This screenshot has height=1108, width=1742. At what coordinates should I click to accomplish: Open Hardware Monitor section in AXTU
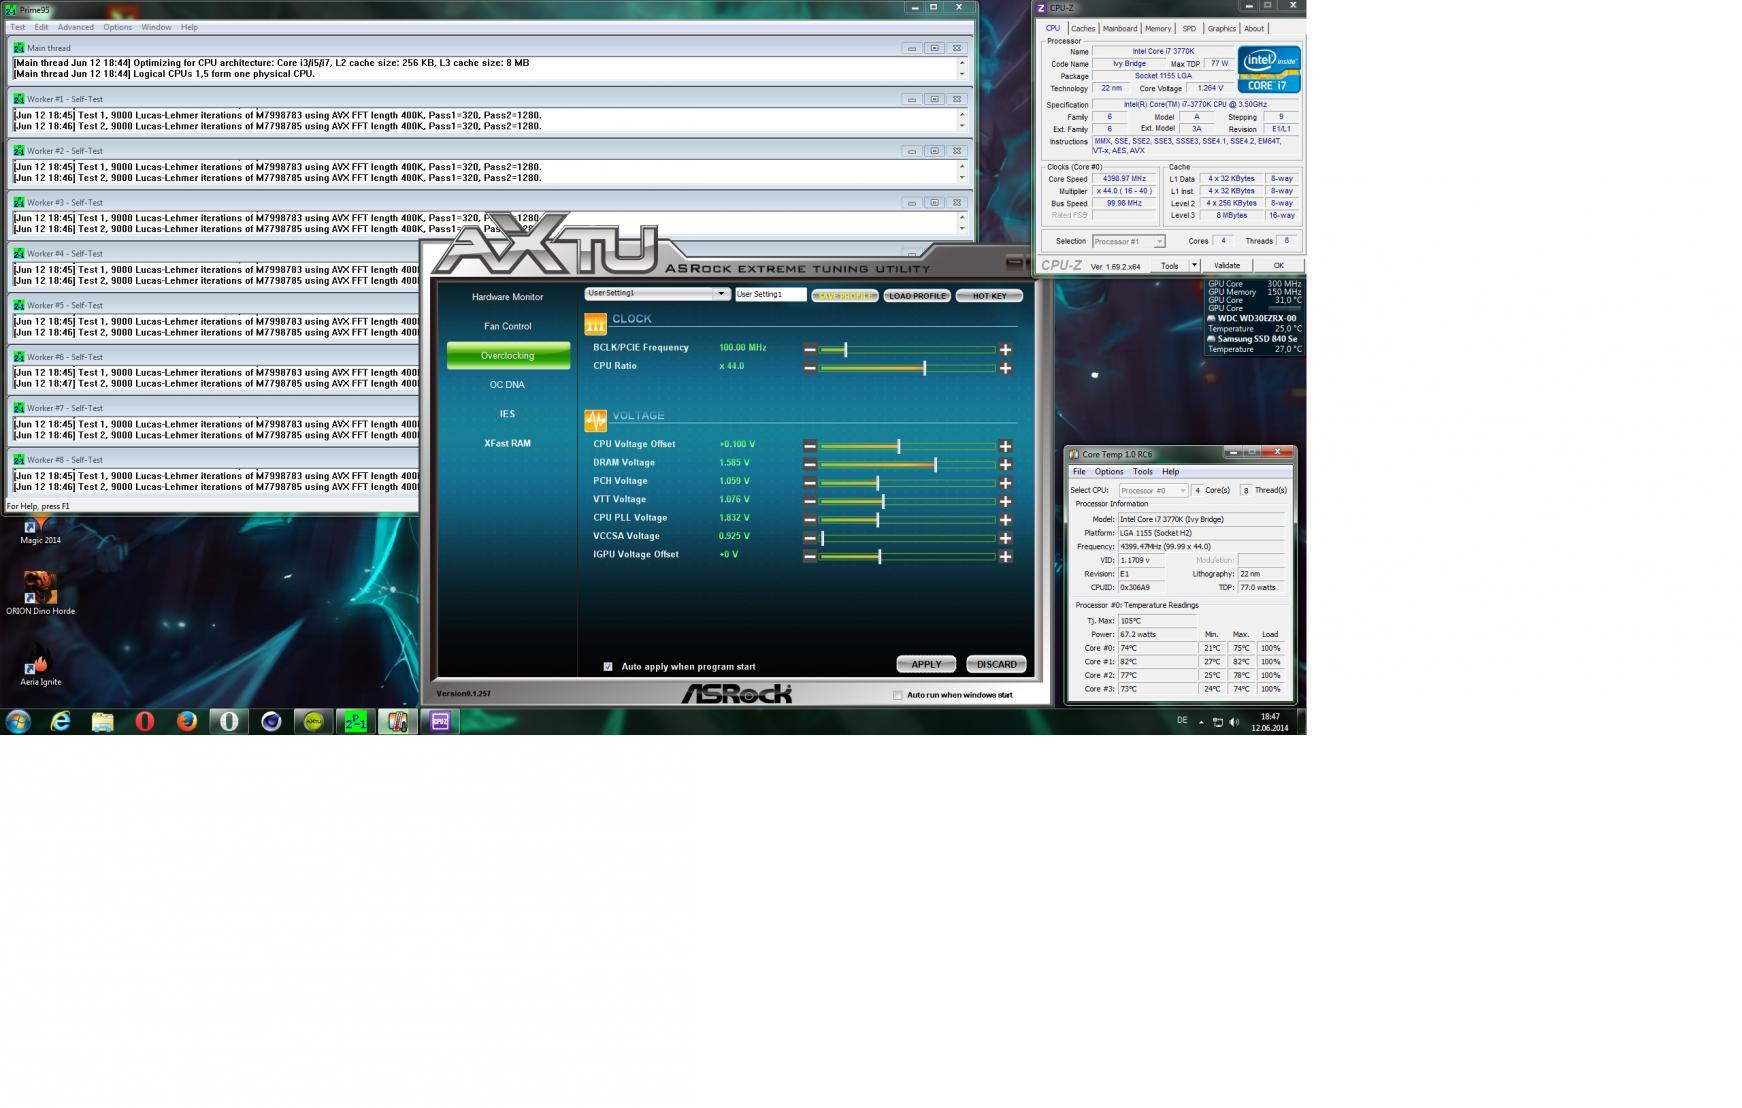508,297
